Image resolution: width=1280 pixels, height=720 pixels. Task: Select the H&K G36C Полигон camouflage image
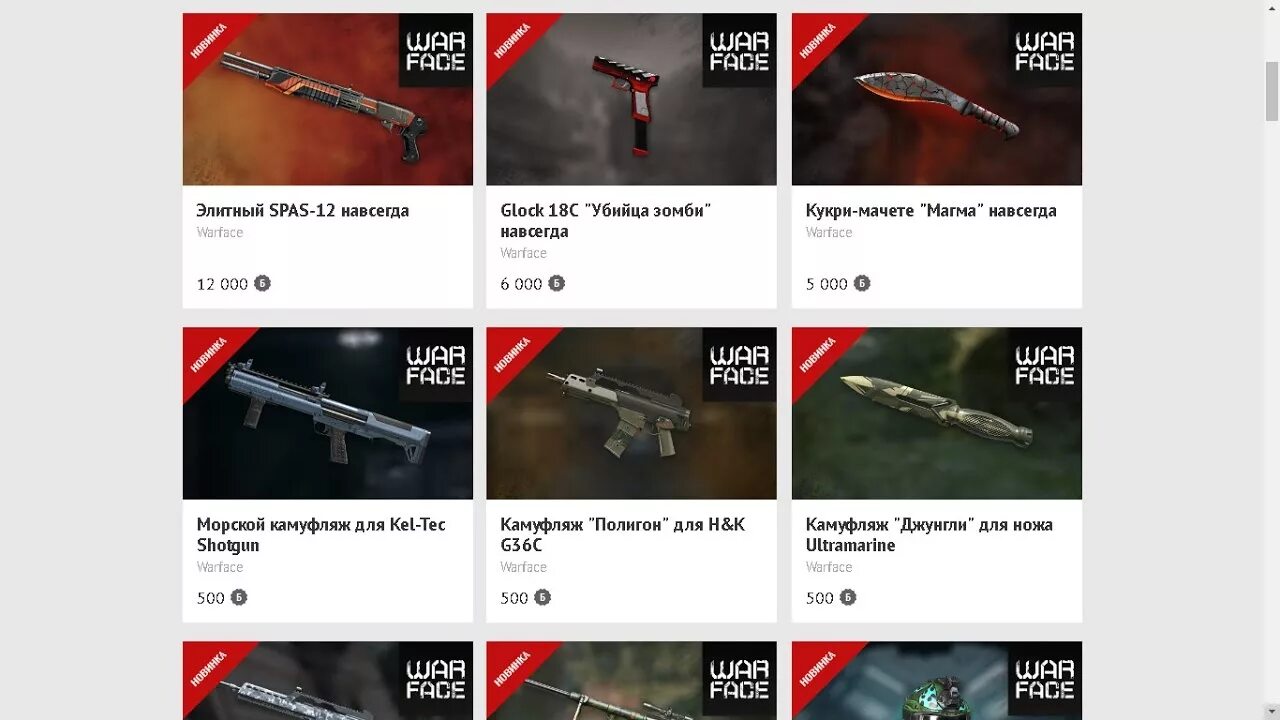[x=632, y=413]
